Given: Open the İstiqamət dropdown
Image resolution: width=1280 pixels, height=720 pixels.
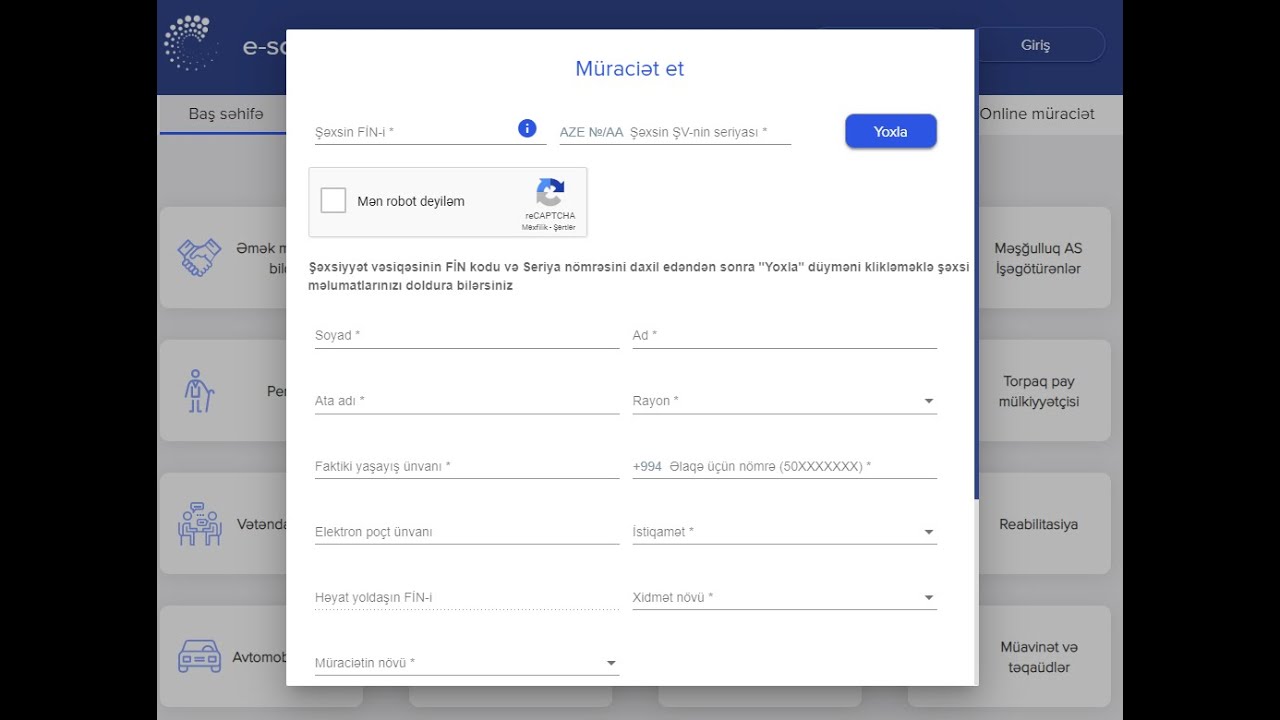Looking at the screenshot, I should click(785, 532).
